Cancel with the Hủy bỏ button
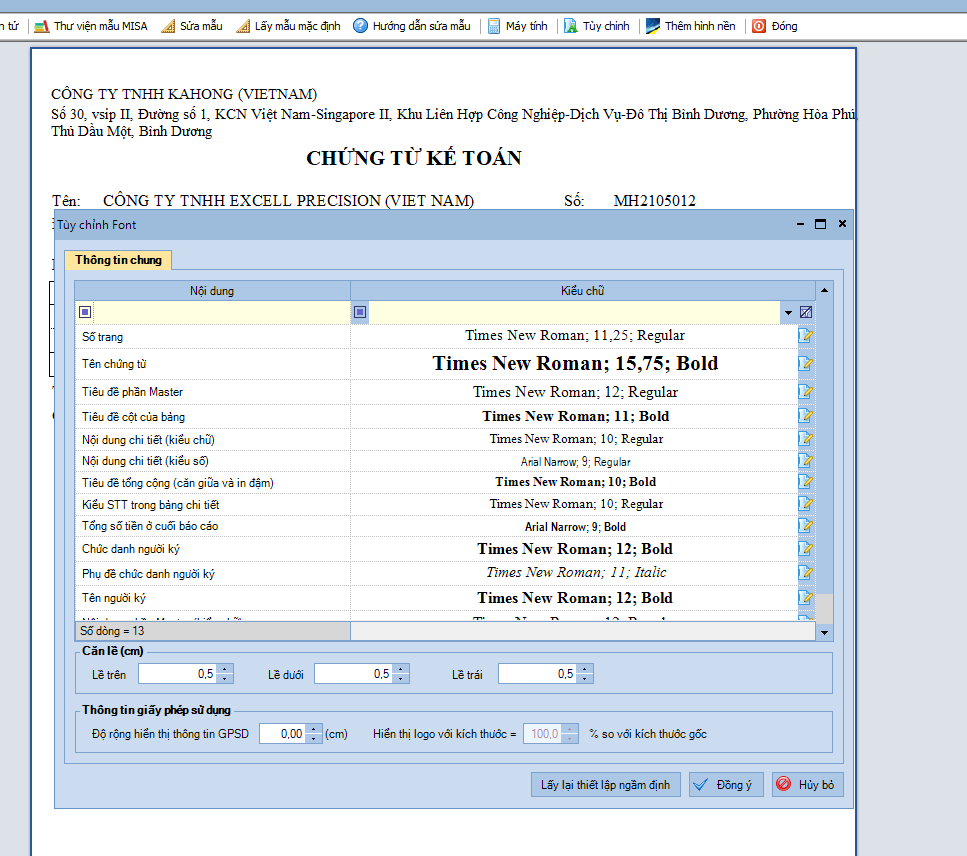Image resolution: width=967 pixels, height=856 pixels. 807,785
